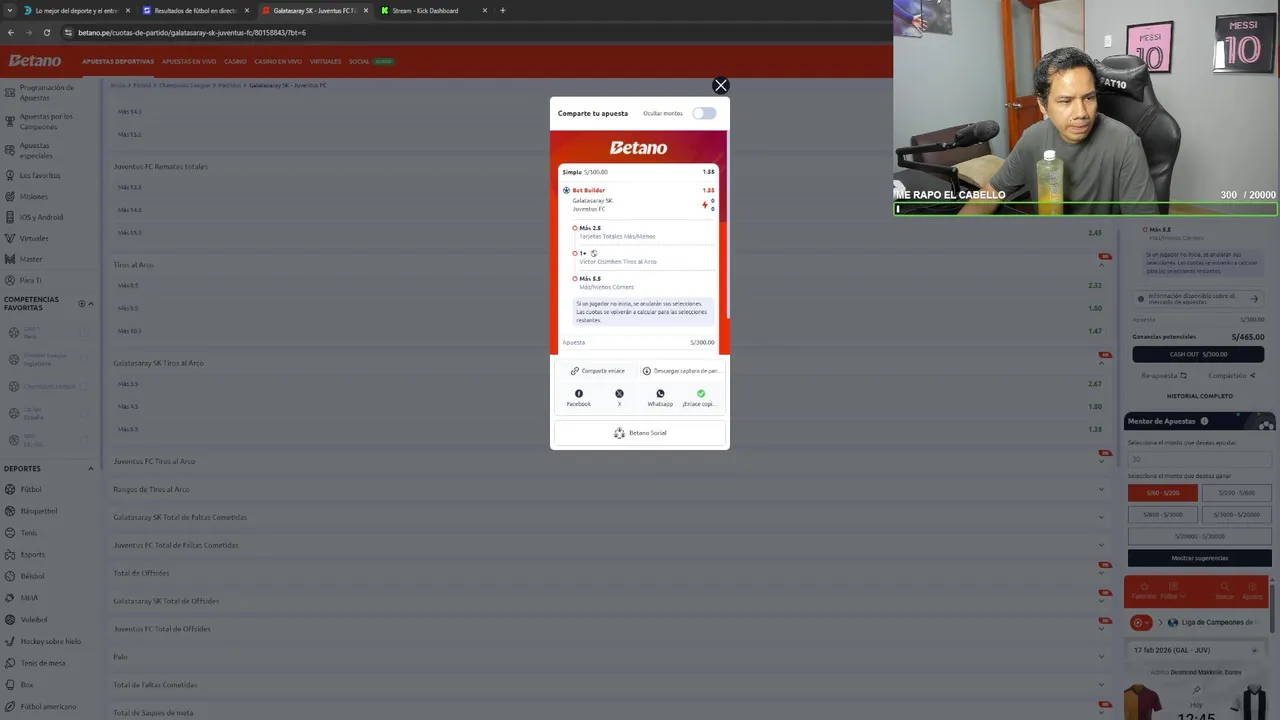Add a favorite competition with plus icon

coord(82,303)
